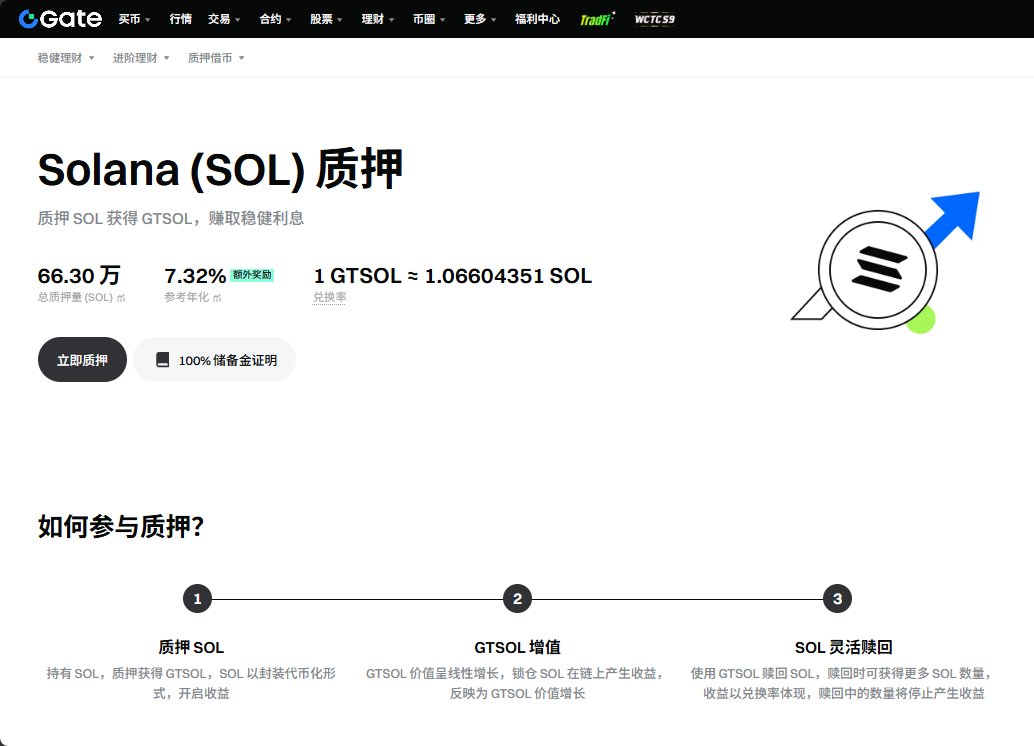1034x746 pixels.
Task: Expand the 交易 dropdown
Action: 224,19
